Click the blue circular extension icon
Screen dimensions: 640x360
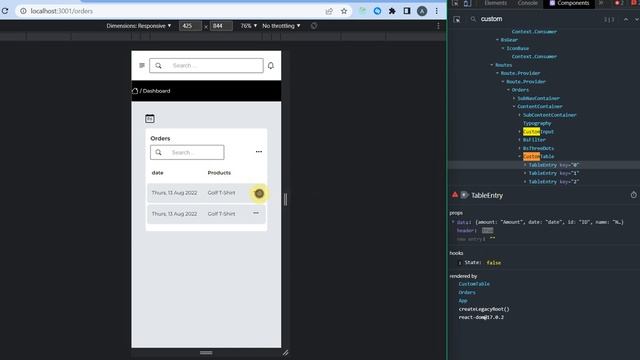click(377, 11)
